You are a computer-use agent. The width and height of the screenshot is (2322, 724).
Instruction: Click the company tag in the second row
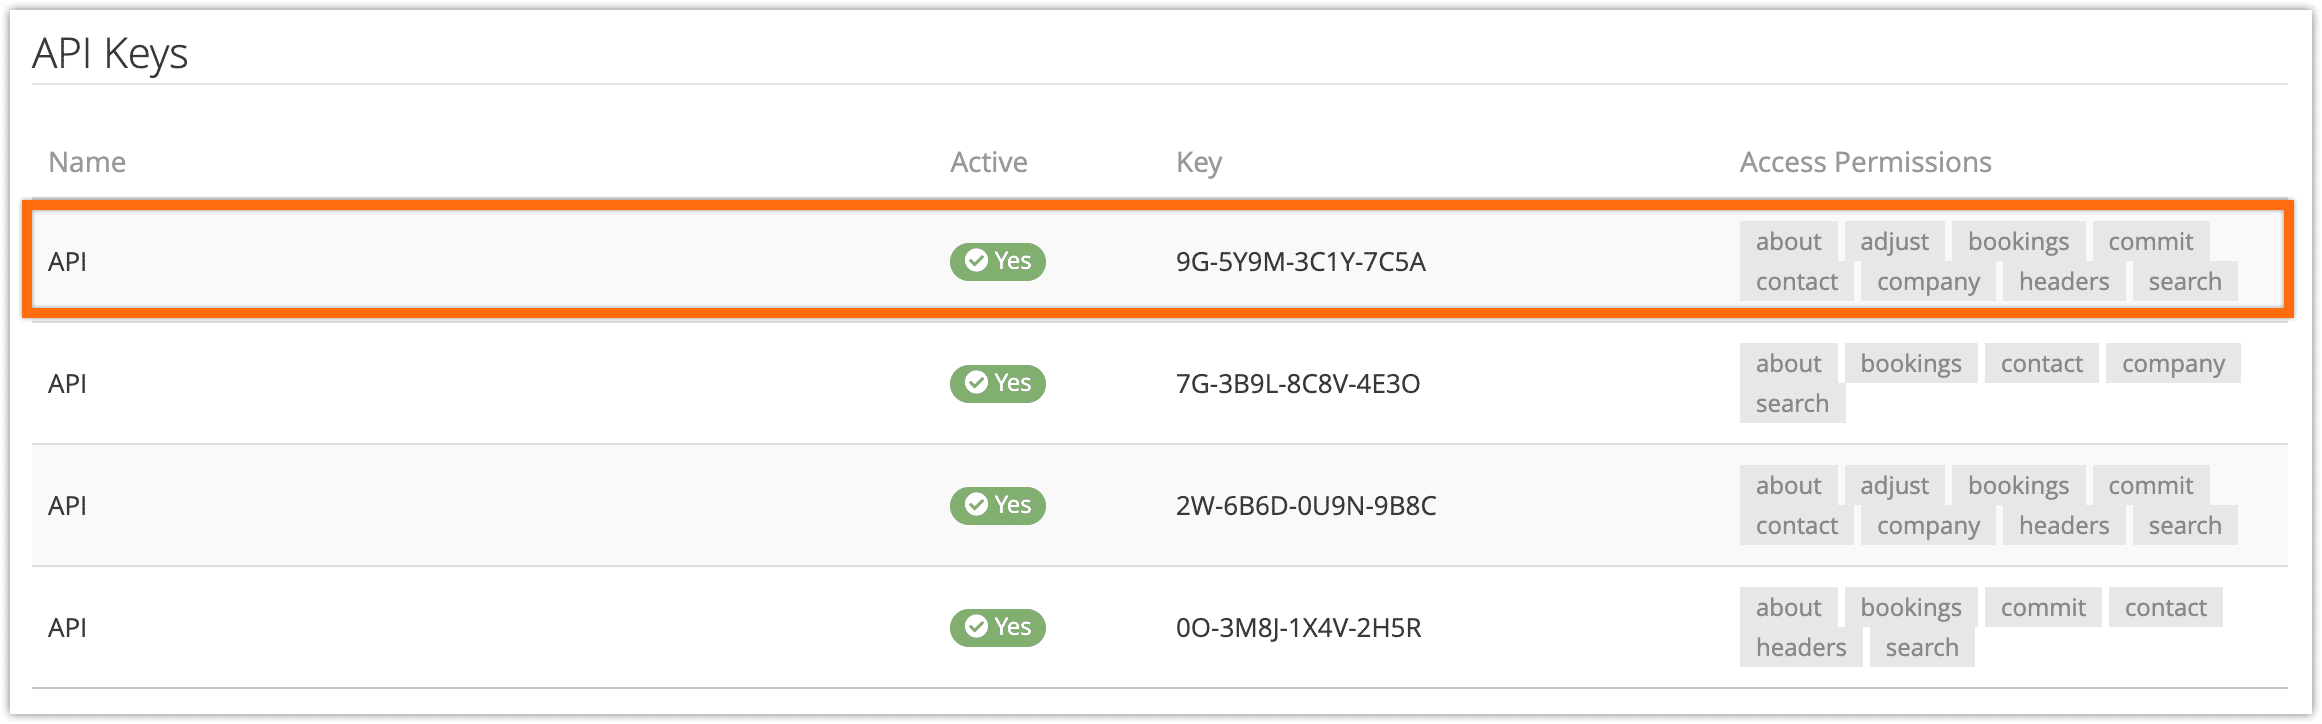(2173, 363)
